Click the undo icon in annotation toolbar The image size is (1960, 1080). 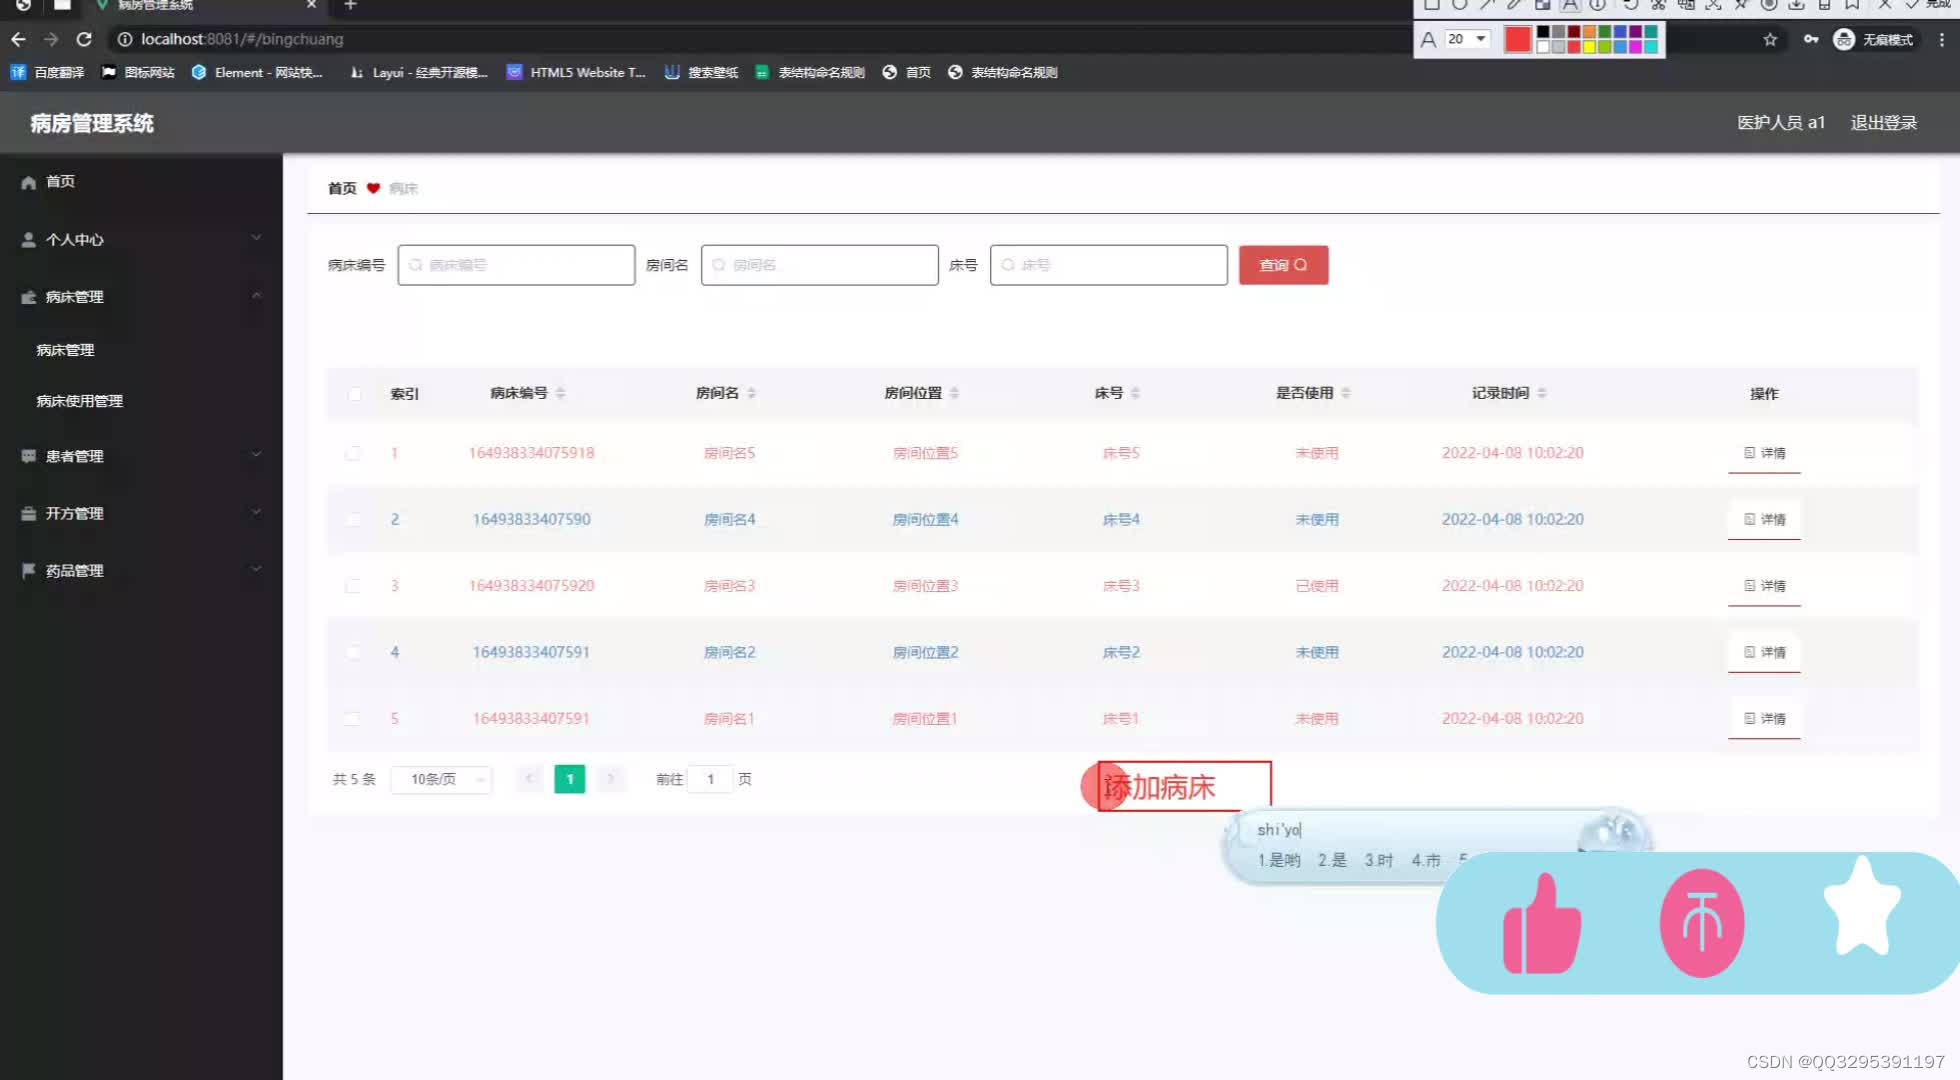(x=1630, y=5)
